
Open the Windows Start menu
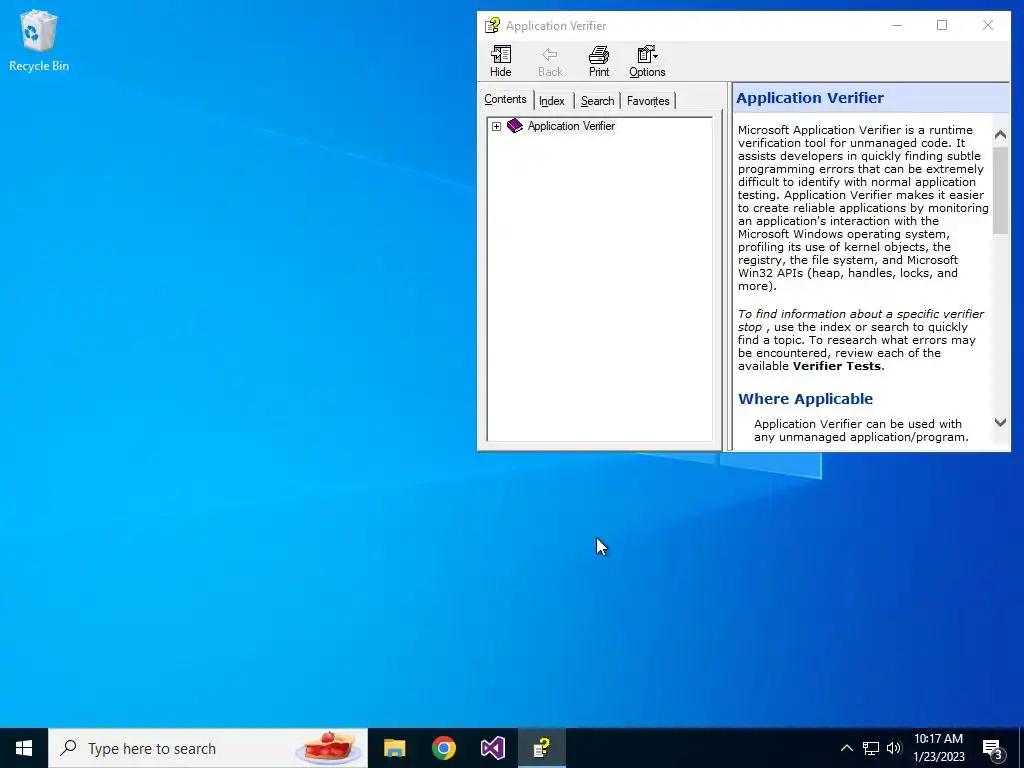tap(24, 748)
